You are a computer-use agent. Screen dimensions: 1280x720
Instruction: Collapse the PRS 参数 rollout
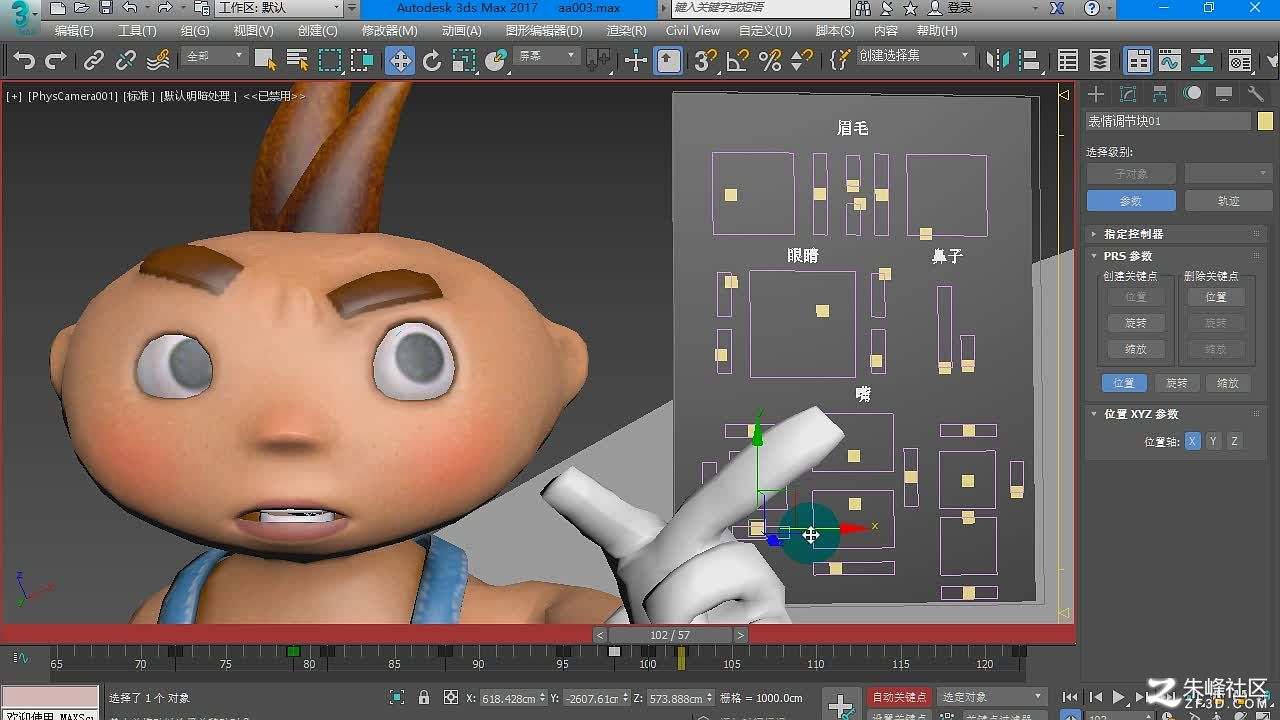(x=1175, y=256)
